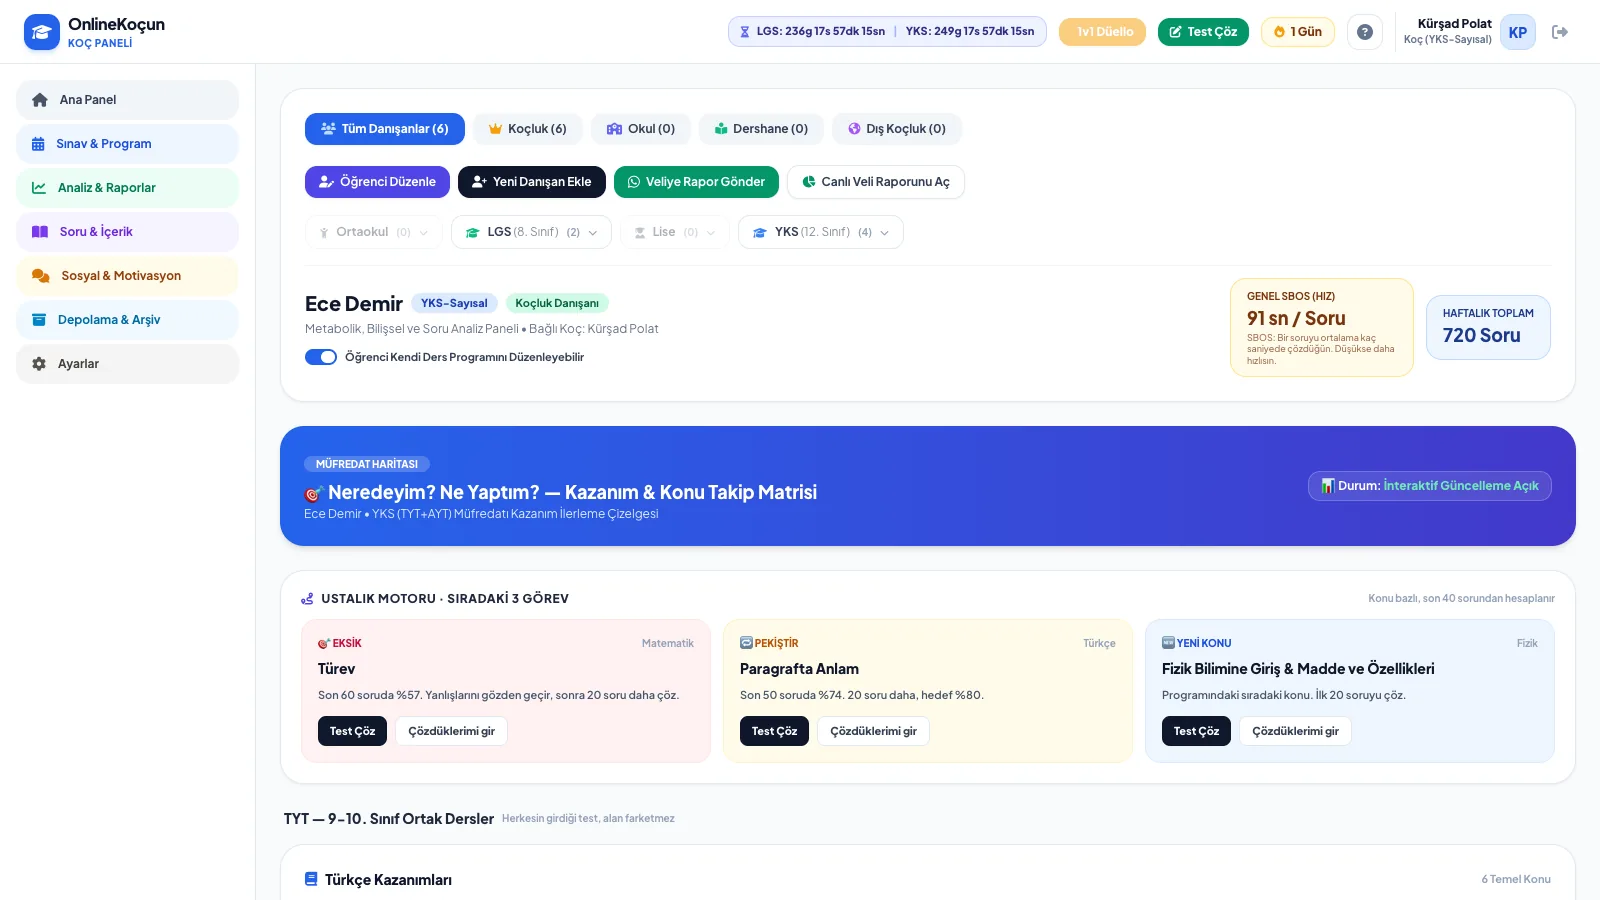Click Test Çöz on the Fizik Bilimine Giriş card

coord(1196,731)
